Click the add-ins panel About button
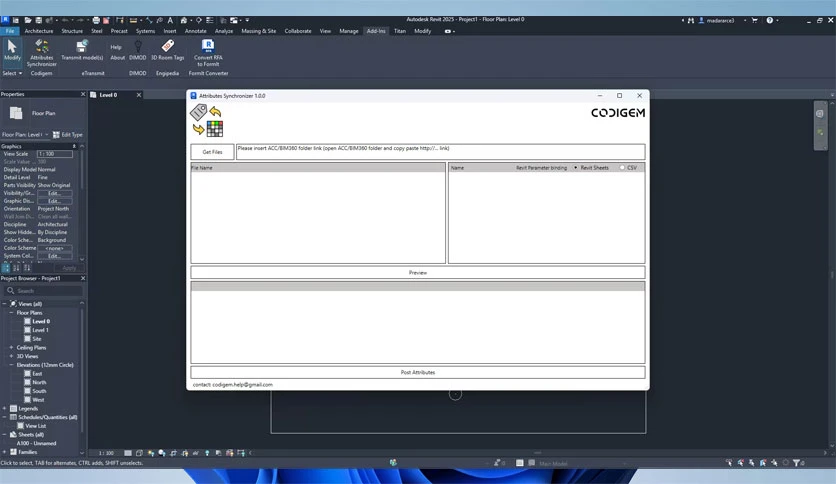 point(117,58)
